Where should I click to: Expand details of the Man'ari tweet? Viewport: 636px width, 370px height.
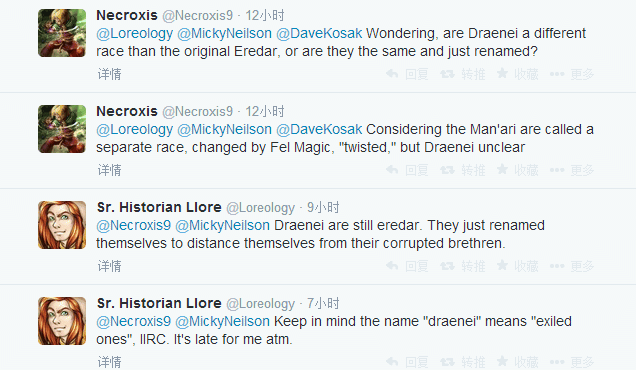tap(110, 170)
